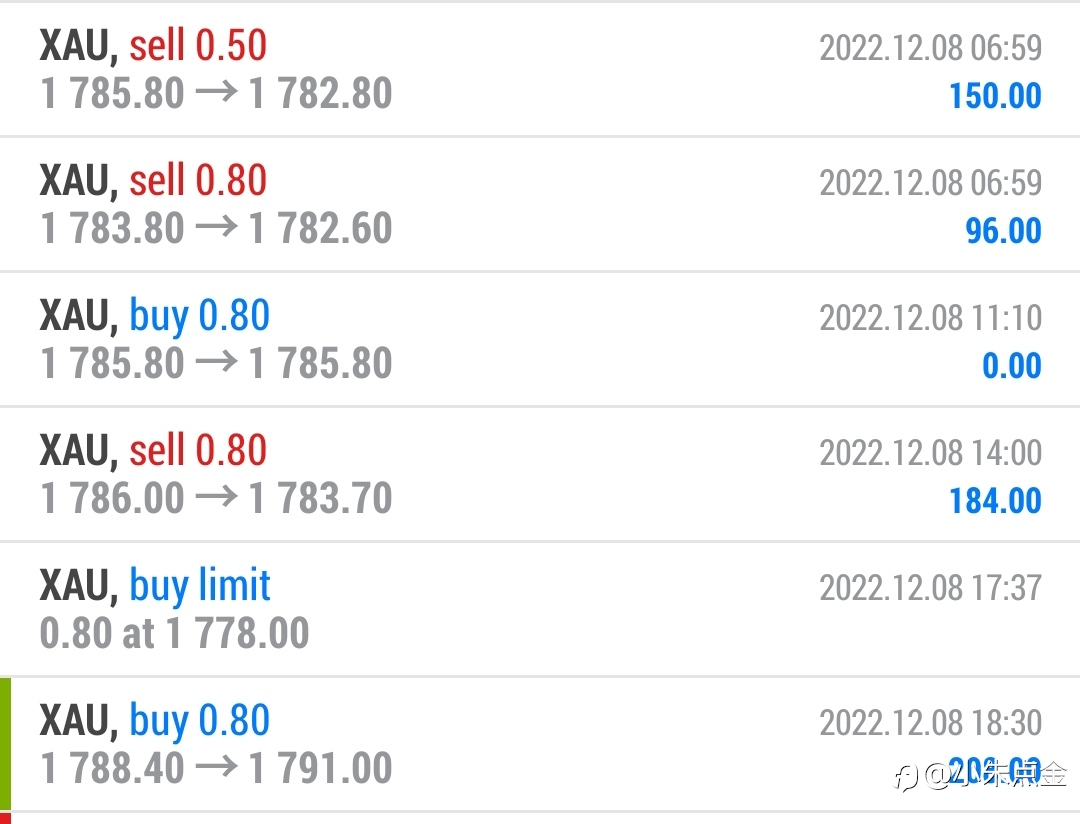Select the 184.00 profit value
The height and width of the screenshot is (824, 1080).
[995, 501]
